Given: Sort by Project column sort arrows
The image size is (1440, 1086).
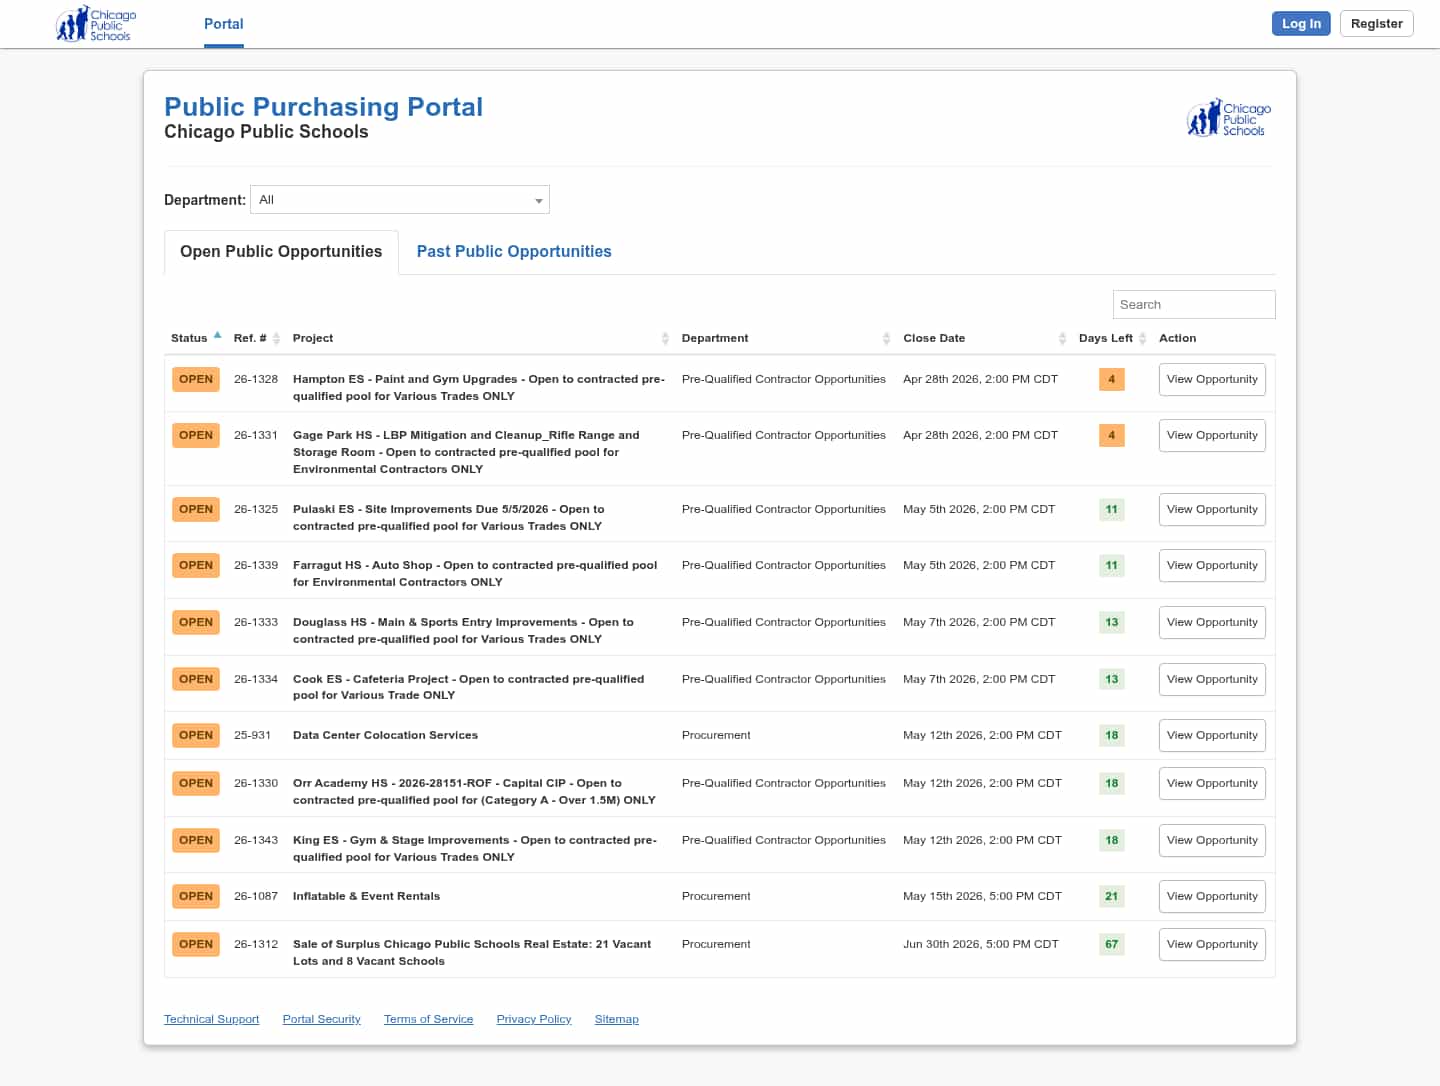Looking at the screenshot, I should tap(665, 339).
